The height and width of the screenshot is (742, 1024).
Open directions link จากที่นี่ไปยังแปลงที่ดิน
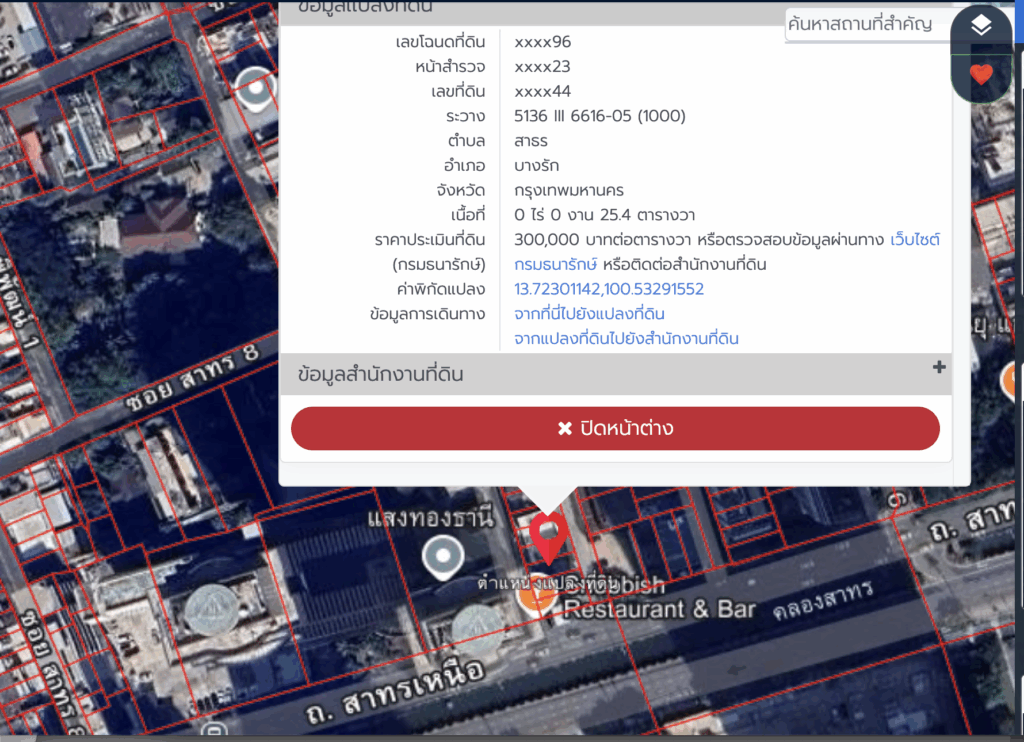pos(589,314)
